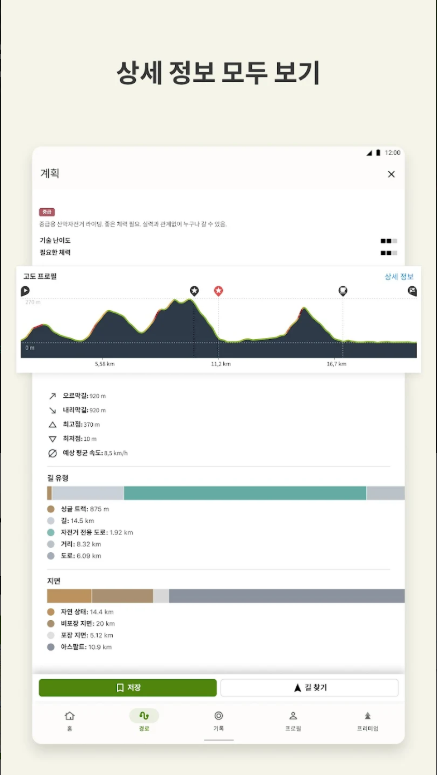Open the 기록 record tab
437x775 pixels.
coord(218,721)
